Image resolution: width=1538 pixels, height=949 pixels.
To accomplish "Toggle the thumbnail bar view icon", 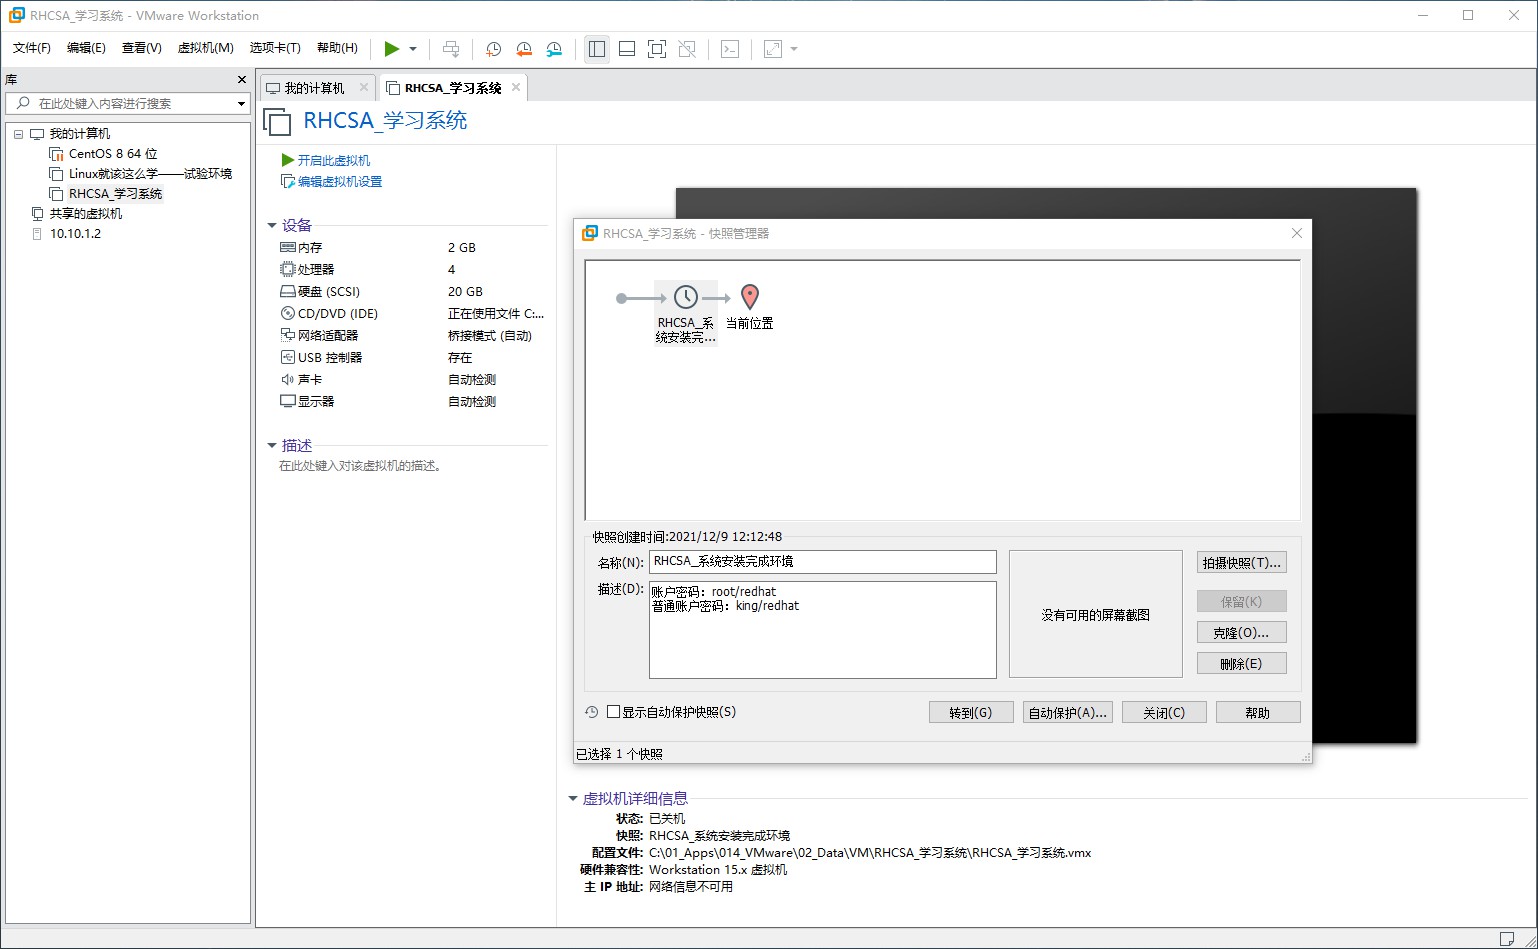I will point(627,49).
